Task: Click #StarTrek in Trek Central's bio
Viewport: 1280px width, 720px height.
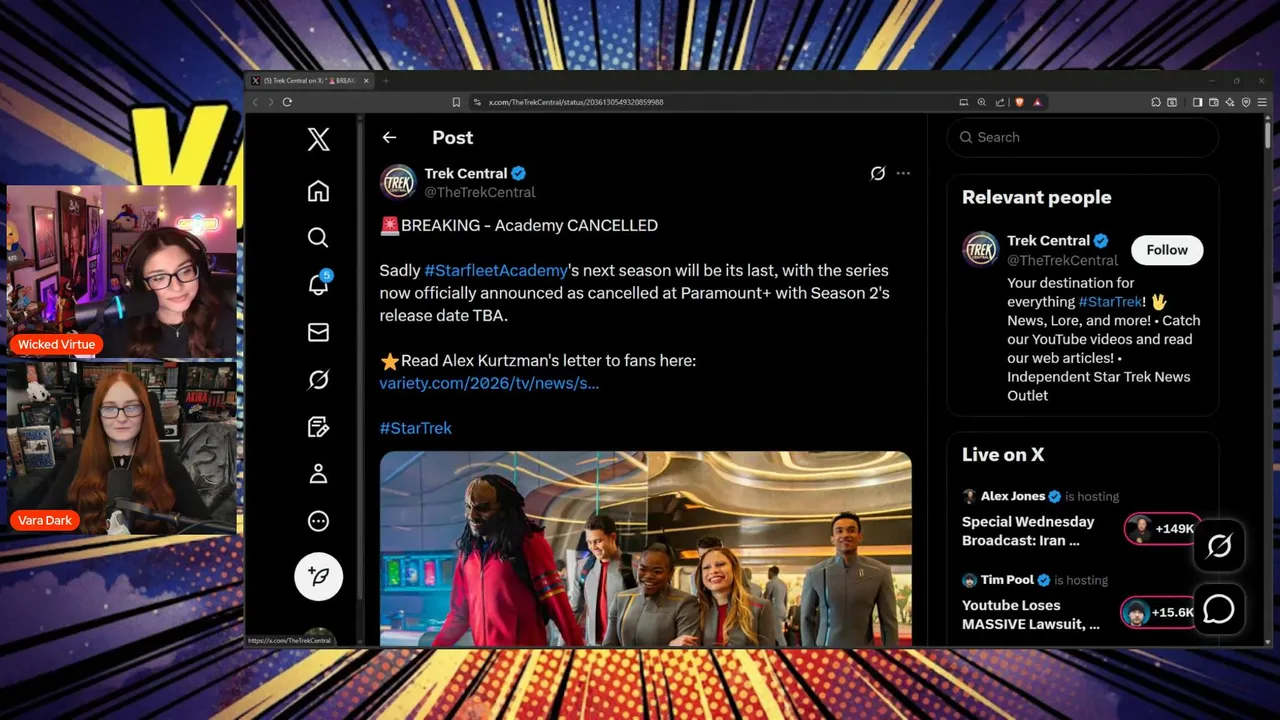Action: [x=1110, y=302]
